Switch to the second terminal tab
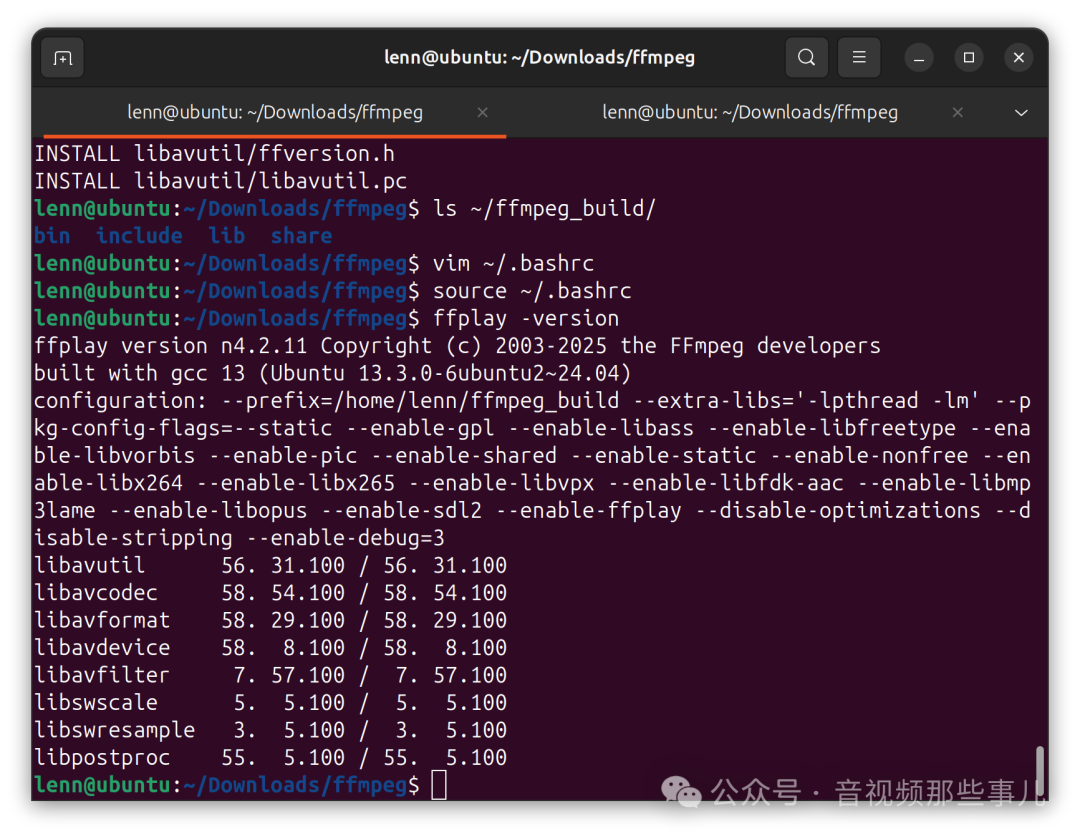The height and width of the screenshot is (836, 1080). point(750,112)
